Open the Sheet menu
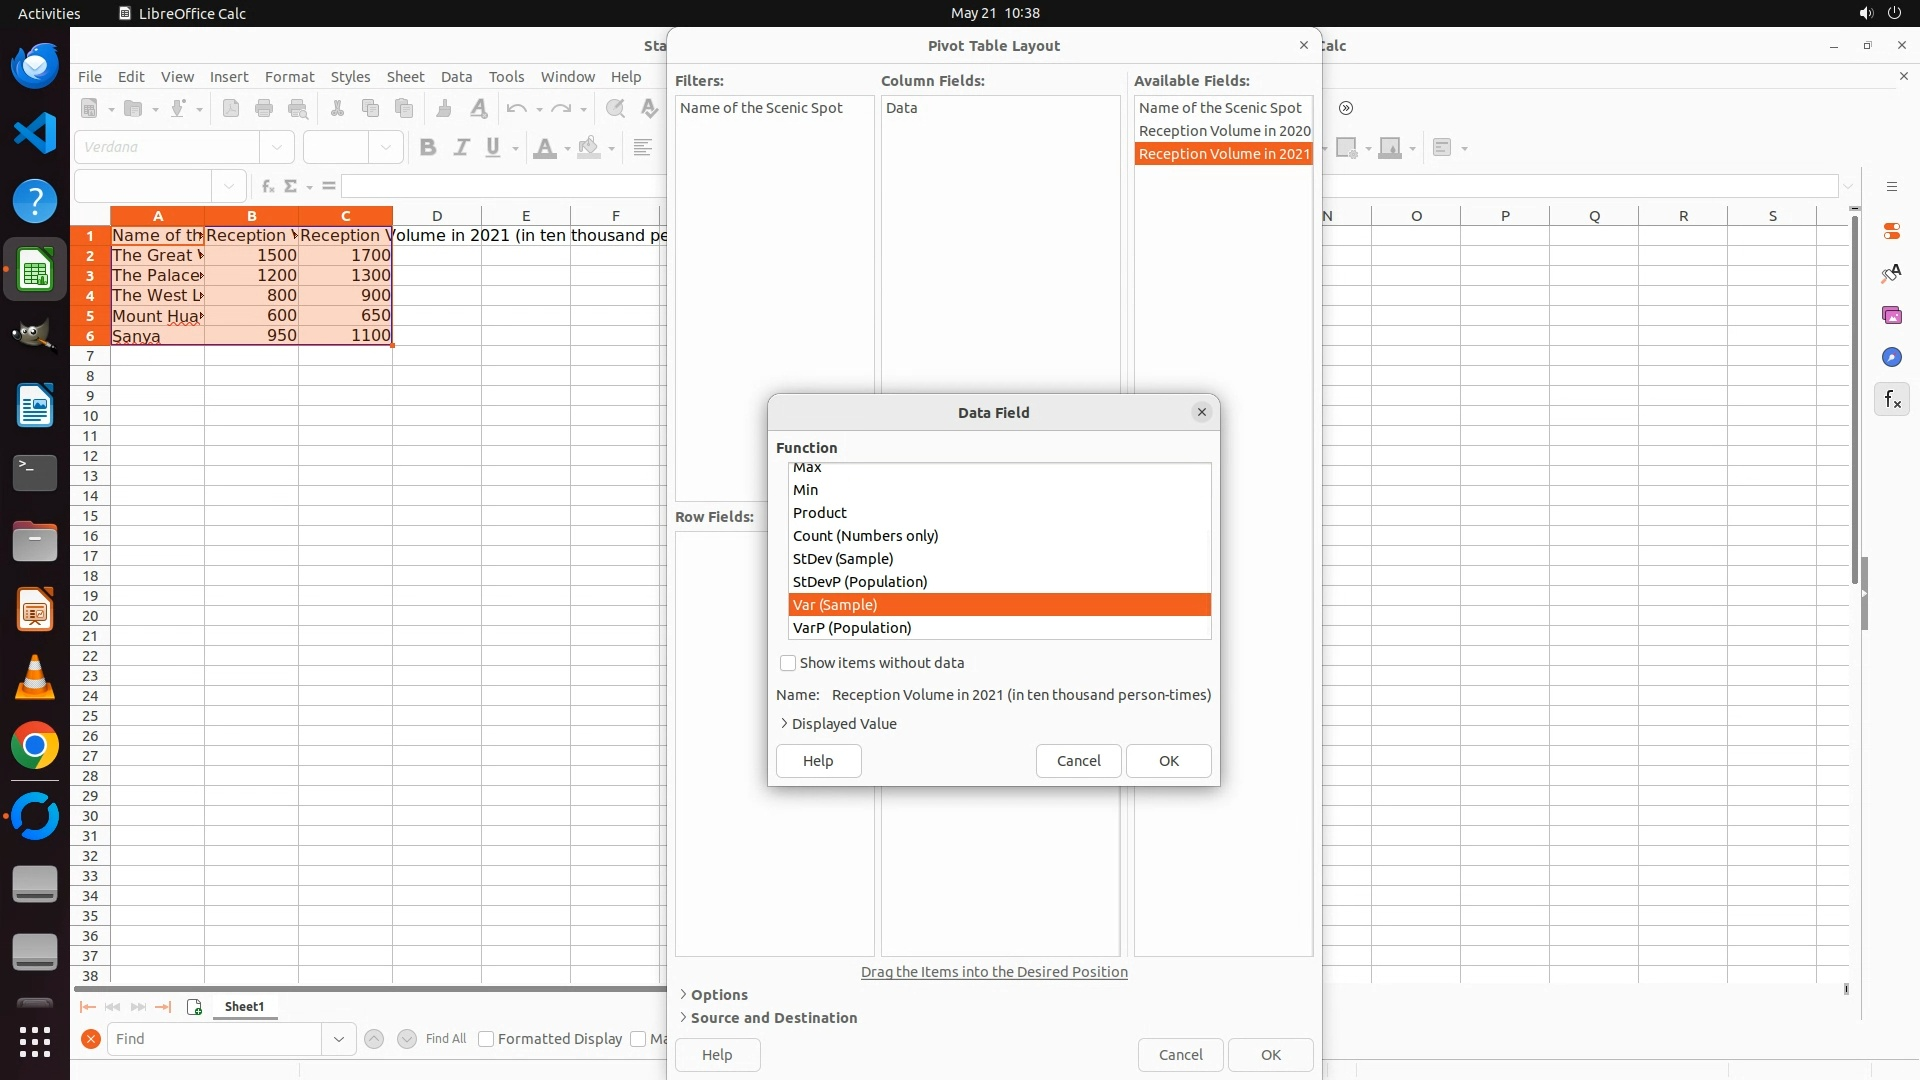1920x1080 pixels. (405, 77)
